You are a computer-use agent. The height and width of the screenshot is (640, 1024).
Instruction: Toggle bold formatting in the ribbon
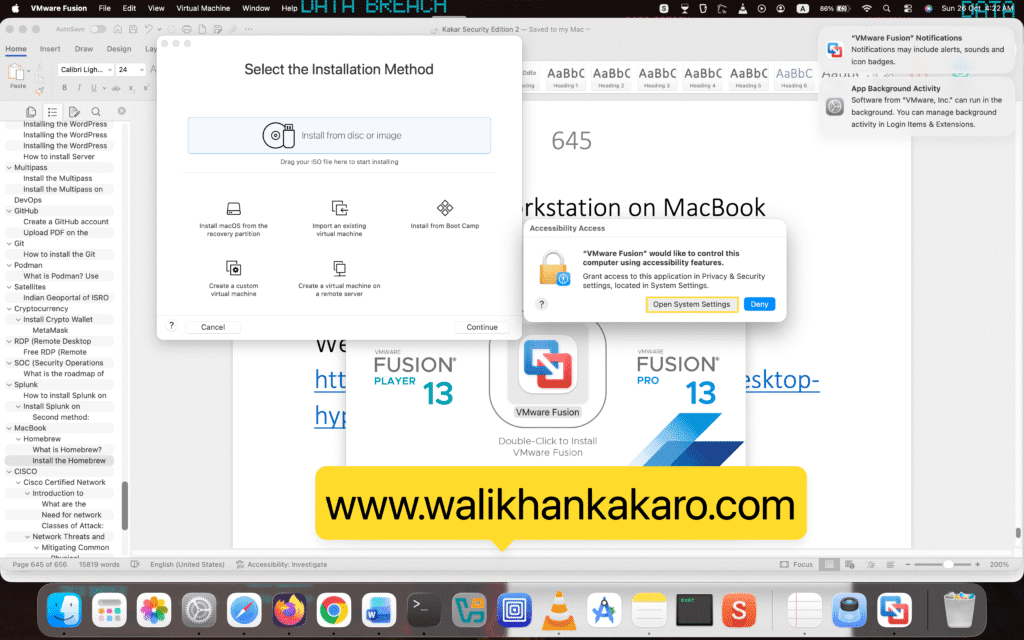point(64,88)
